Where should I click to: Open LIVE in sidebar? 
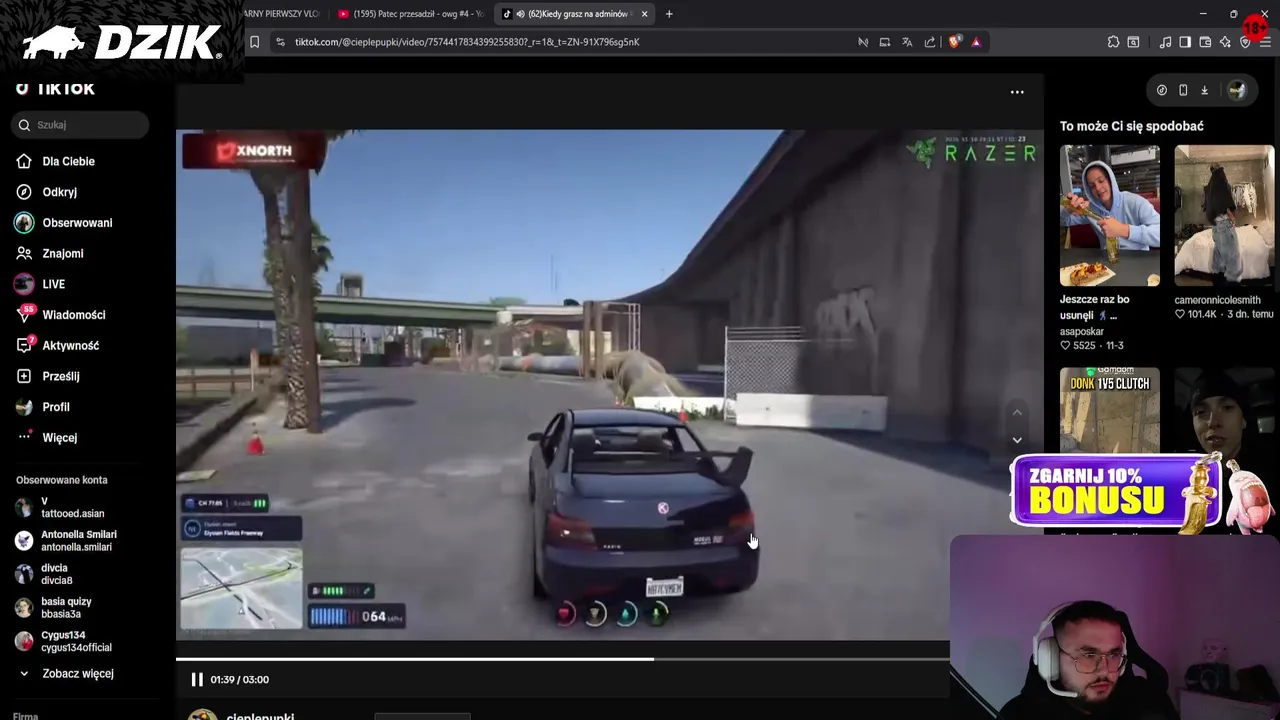pos(53,284)
